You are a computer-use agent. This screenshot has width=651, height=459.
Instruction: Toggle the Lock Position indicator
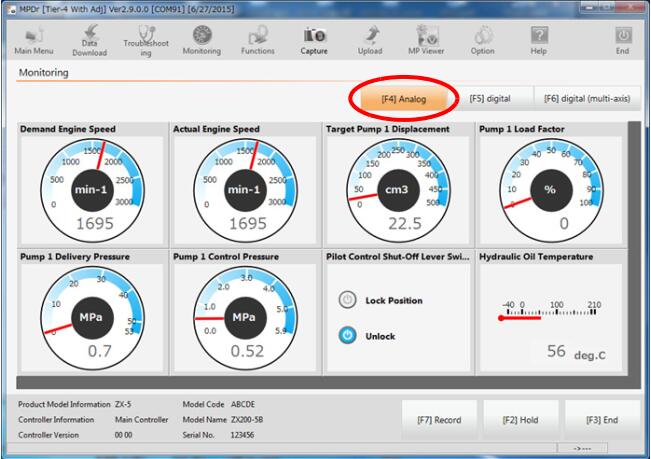[x=348, y=300]
